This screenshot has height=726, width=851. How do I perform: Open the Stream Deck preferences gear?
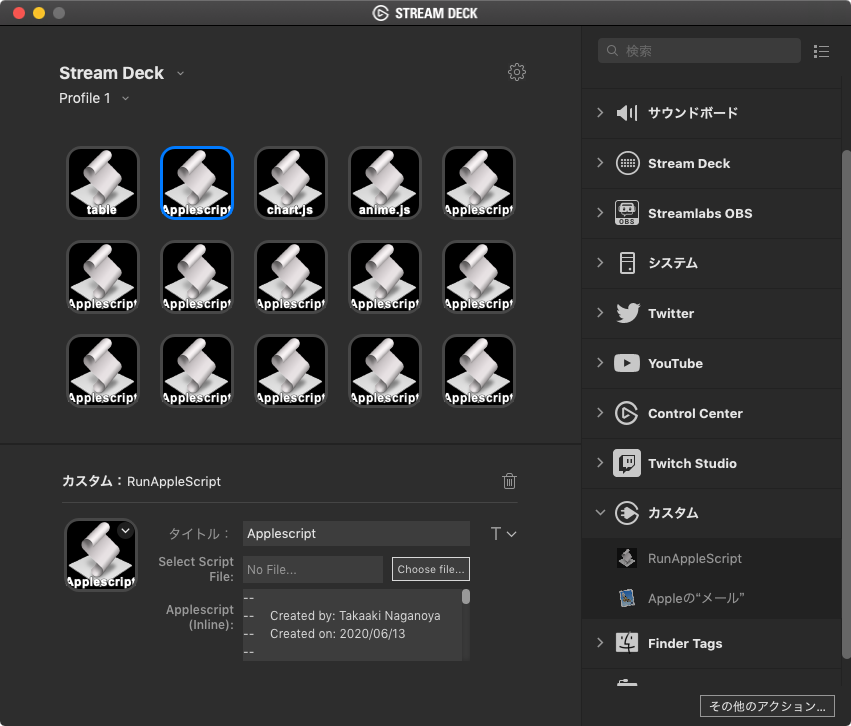click(x=517, y=72)
